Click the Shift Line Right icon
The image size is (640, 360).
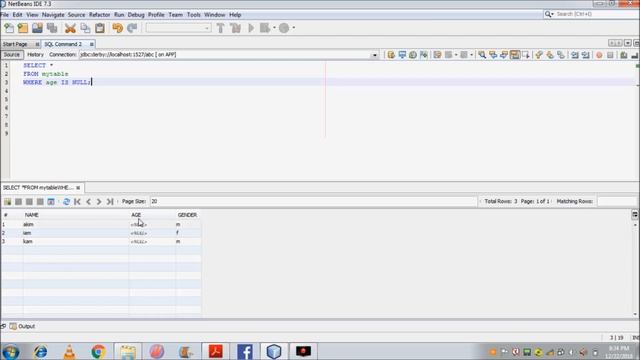[586, 55]
